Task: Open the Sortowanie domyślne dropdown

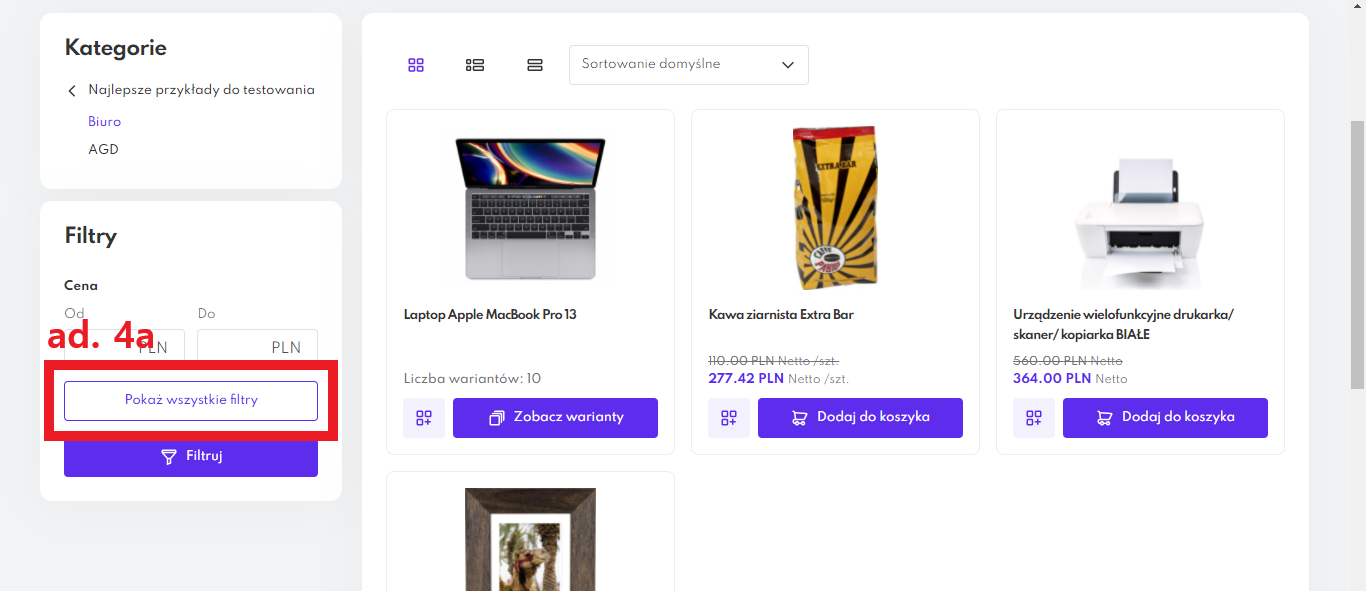Action: pyautogui.click(x=688, y=65)
